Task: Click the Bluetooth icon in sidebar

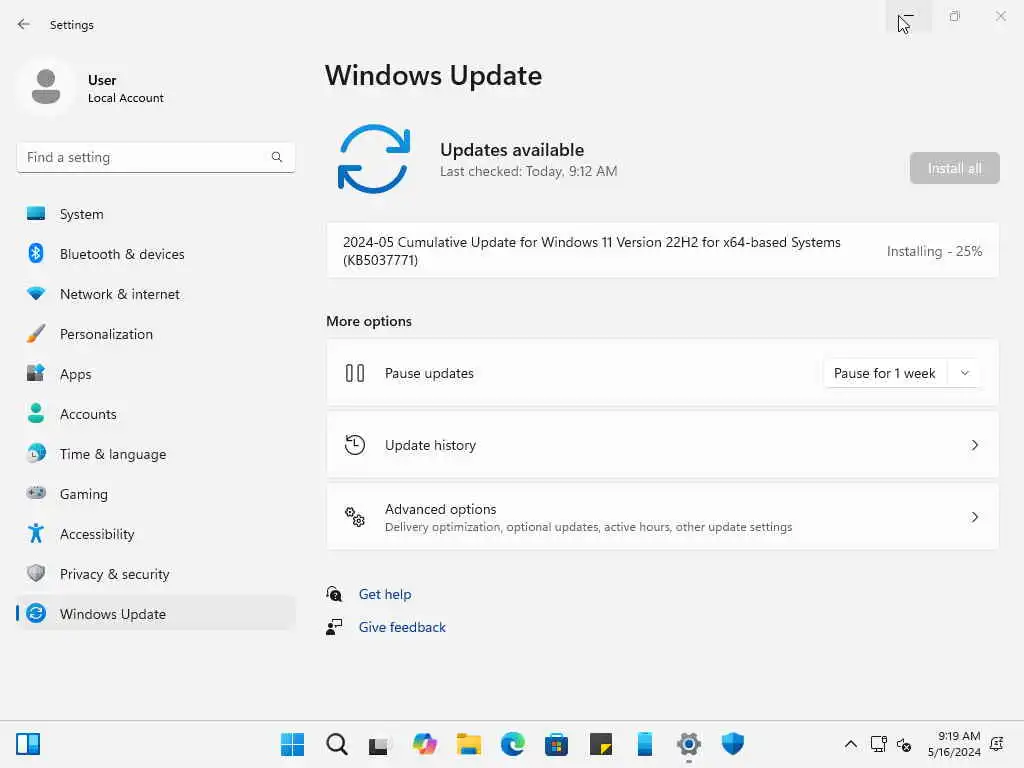Action: coord(36,253)
